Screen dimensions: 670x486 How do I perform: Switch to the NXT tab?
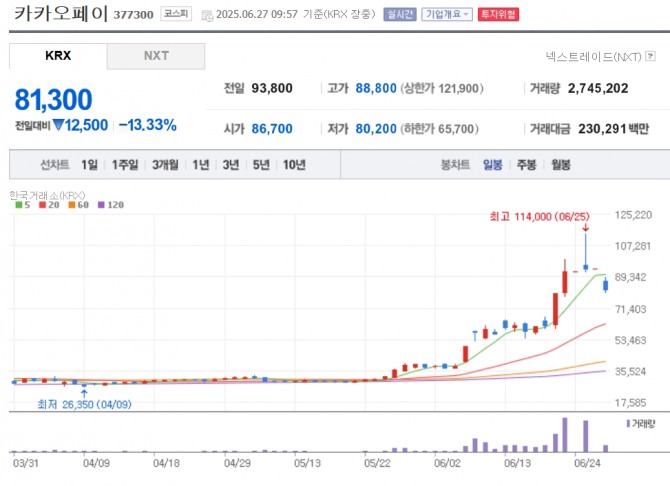(156, 56)
